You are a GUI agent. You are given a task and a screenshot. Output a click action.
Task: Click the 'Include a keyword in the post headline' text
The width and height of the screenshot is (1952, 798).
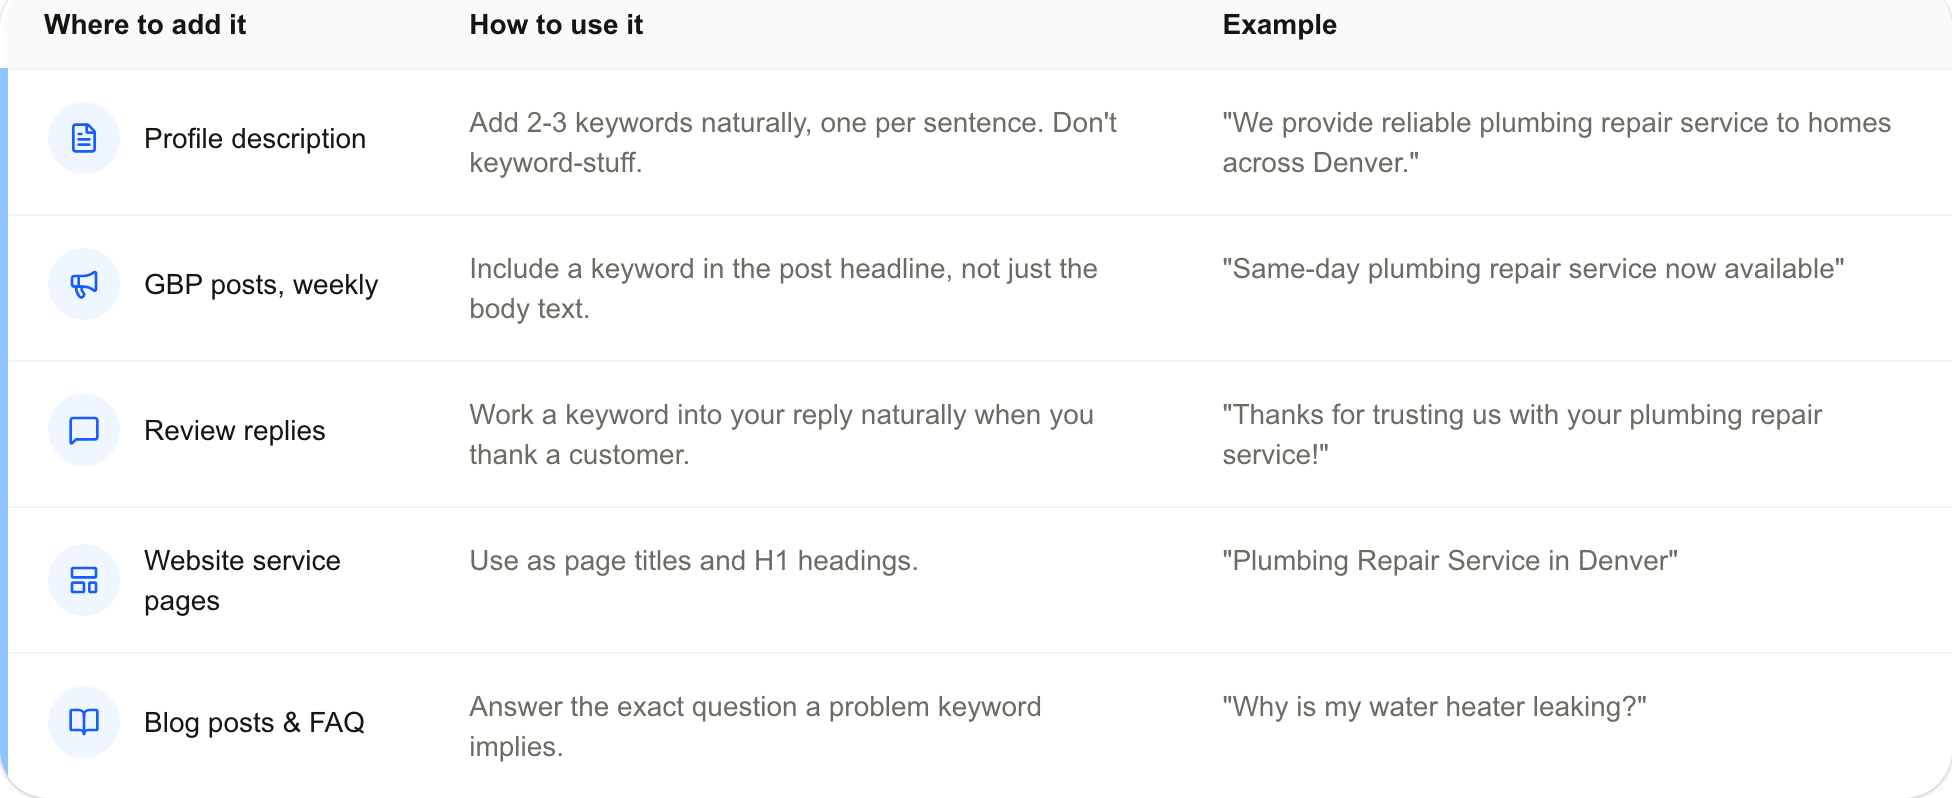tap(783, 289)
